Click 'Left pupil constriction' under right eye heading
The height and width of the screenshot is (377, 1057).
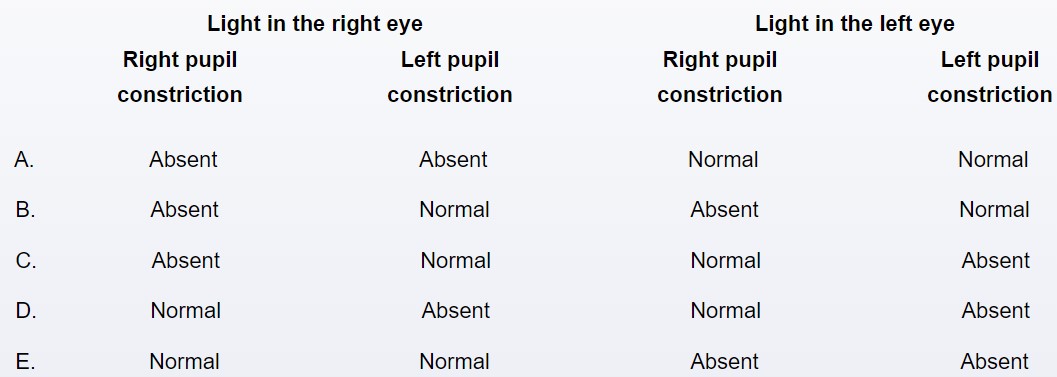coord(450,77)
